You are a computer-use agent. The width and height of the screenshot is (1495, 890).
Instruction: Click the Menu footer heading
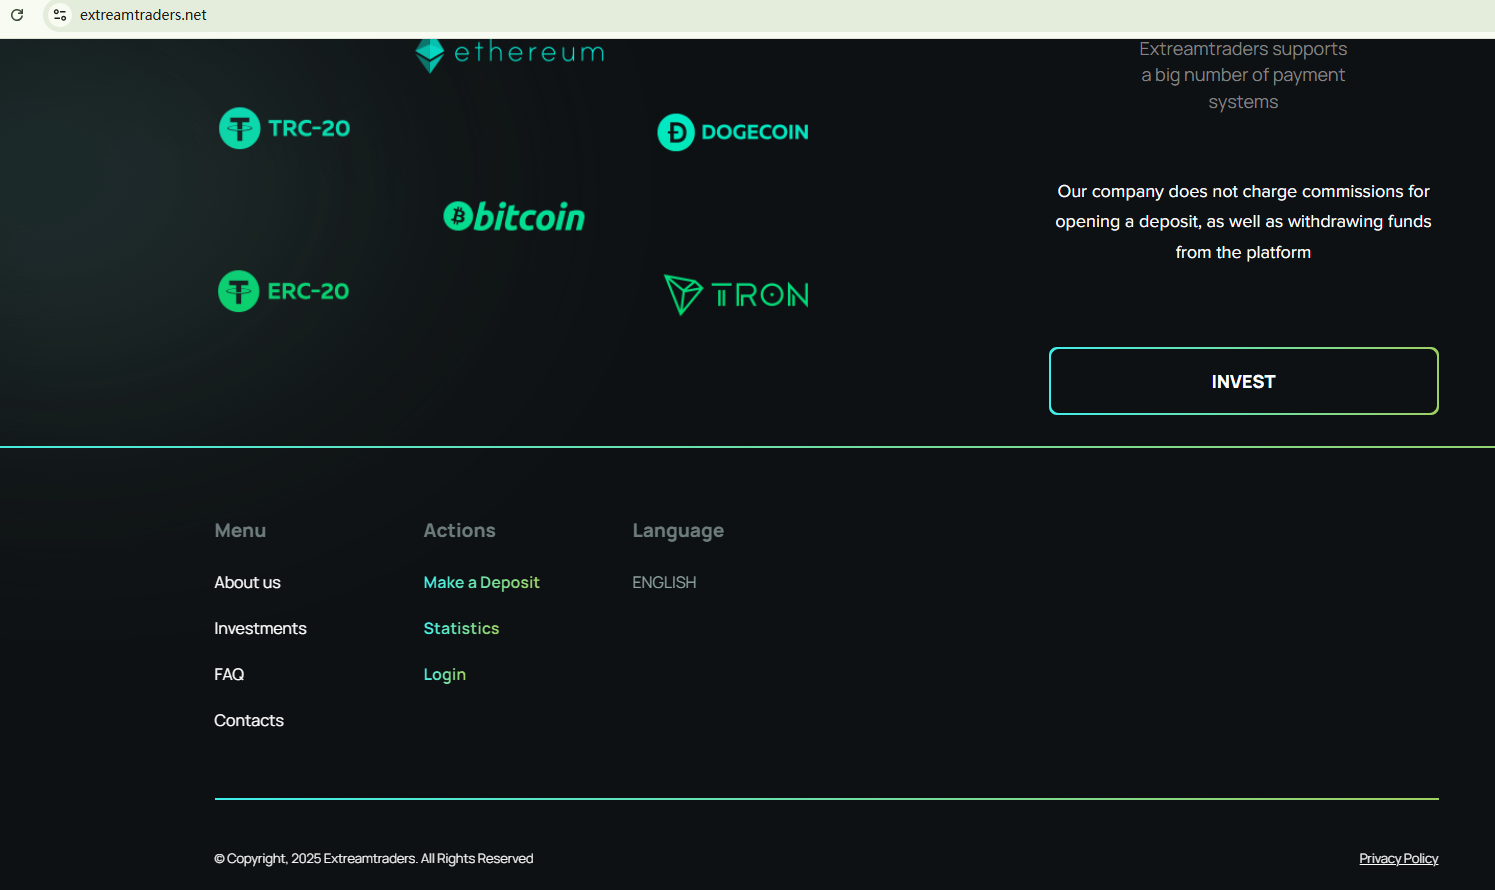[x=240, y=530]
